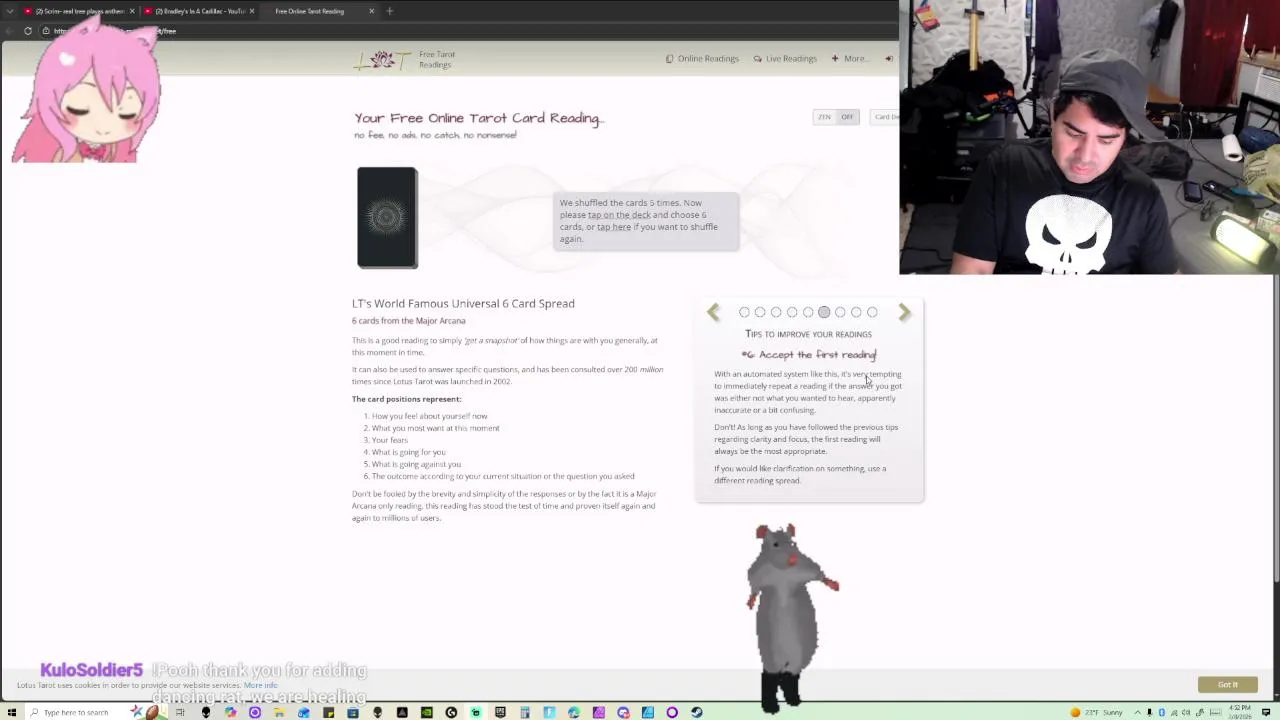The height and width of the screenshot is (720, 1280).
Task: Open the Windows Start menu
Action: (11, 712)
